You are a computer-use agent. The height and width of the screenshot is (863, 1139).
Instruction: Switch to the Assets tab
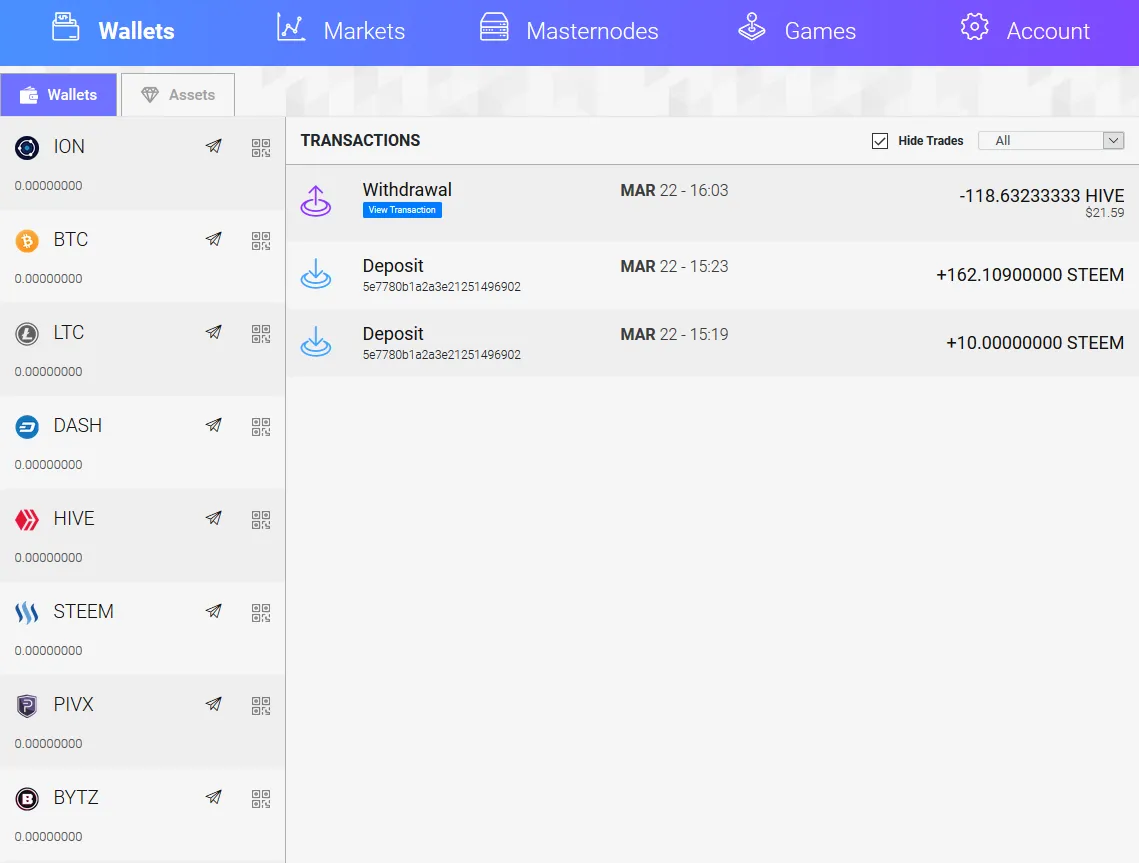point(178,94)
